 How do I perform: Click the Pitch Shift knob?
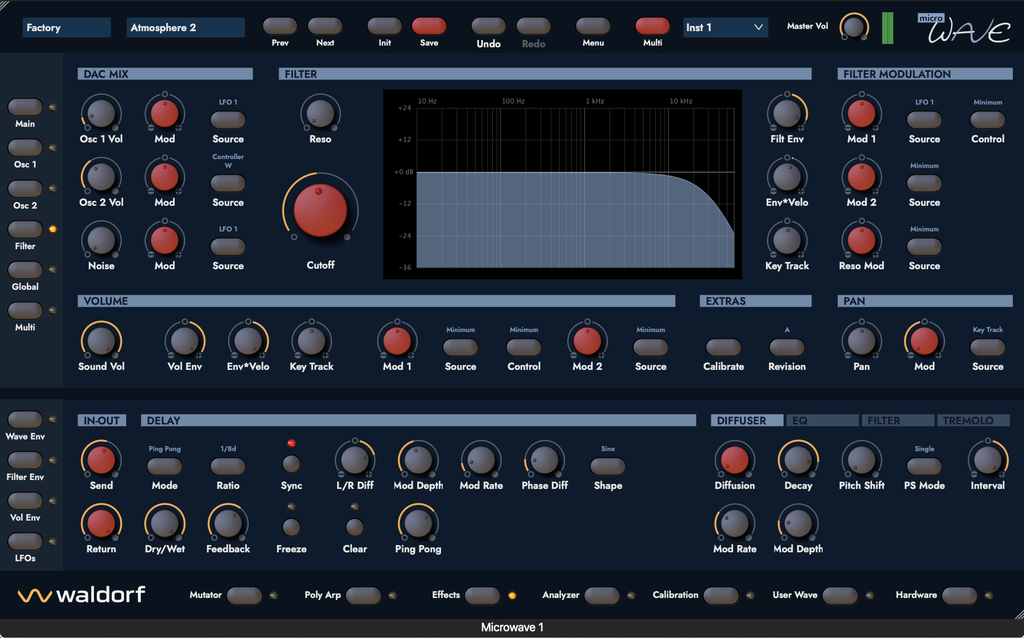861,459
